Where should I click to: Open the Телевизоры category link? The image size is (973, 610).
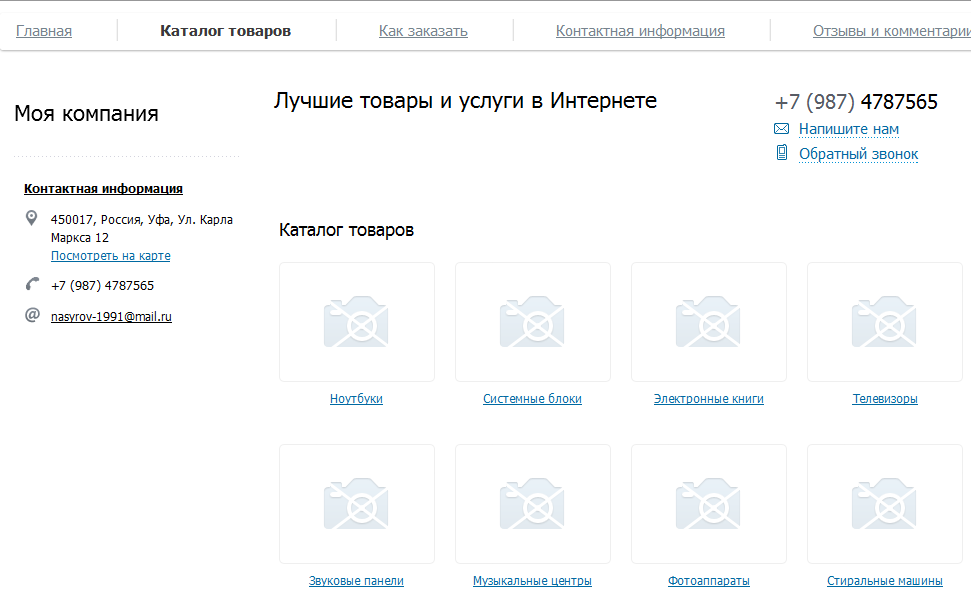[x=885, y=398]
